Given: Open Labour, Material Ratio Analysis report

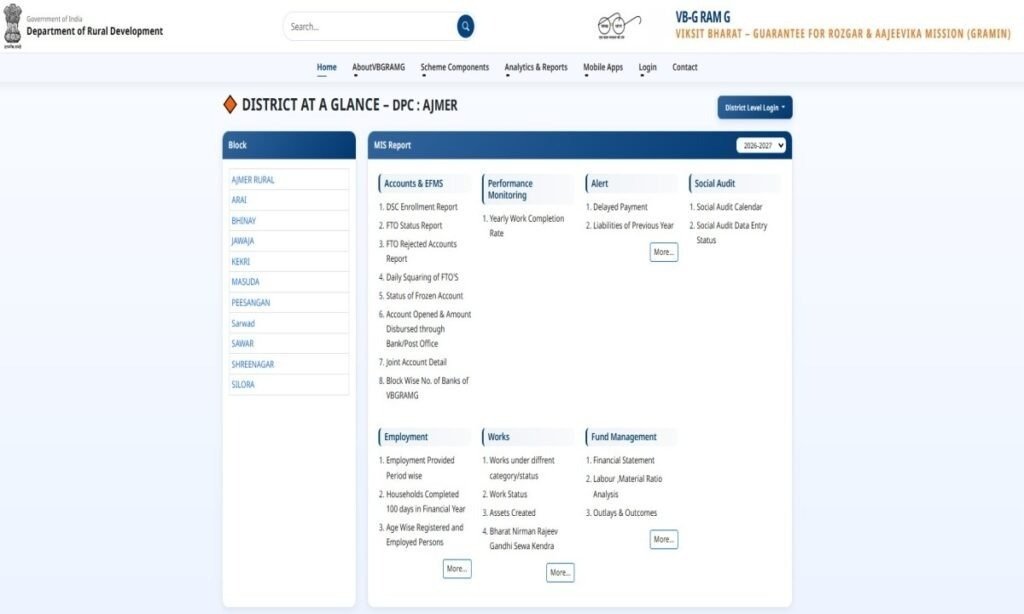Looking at the screenshot, I should pyautogui.click(x=627, y=487).
